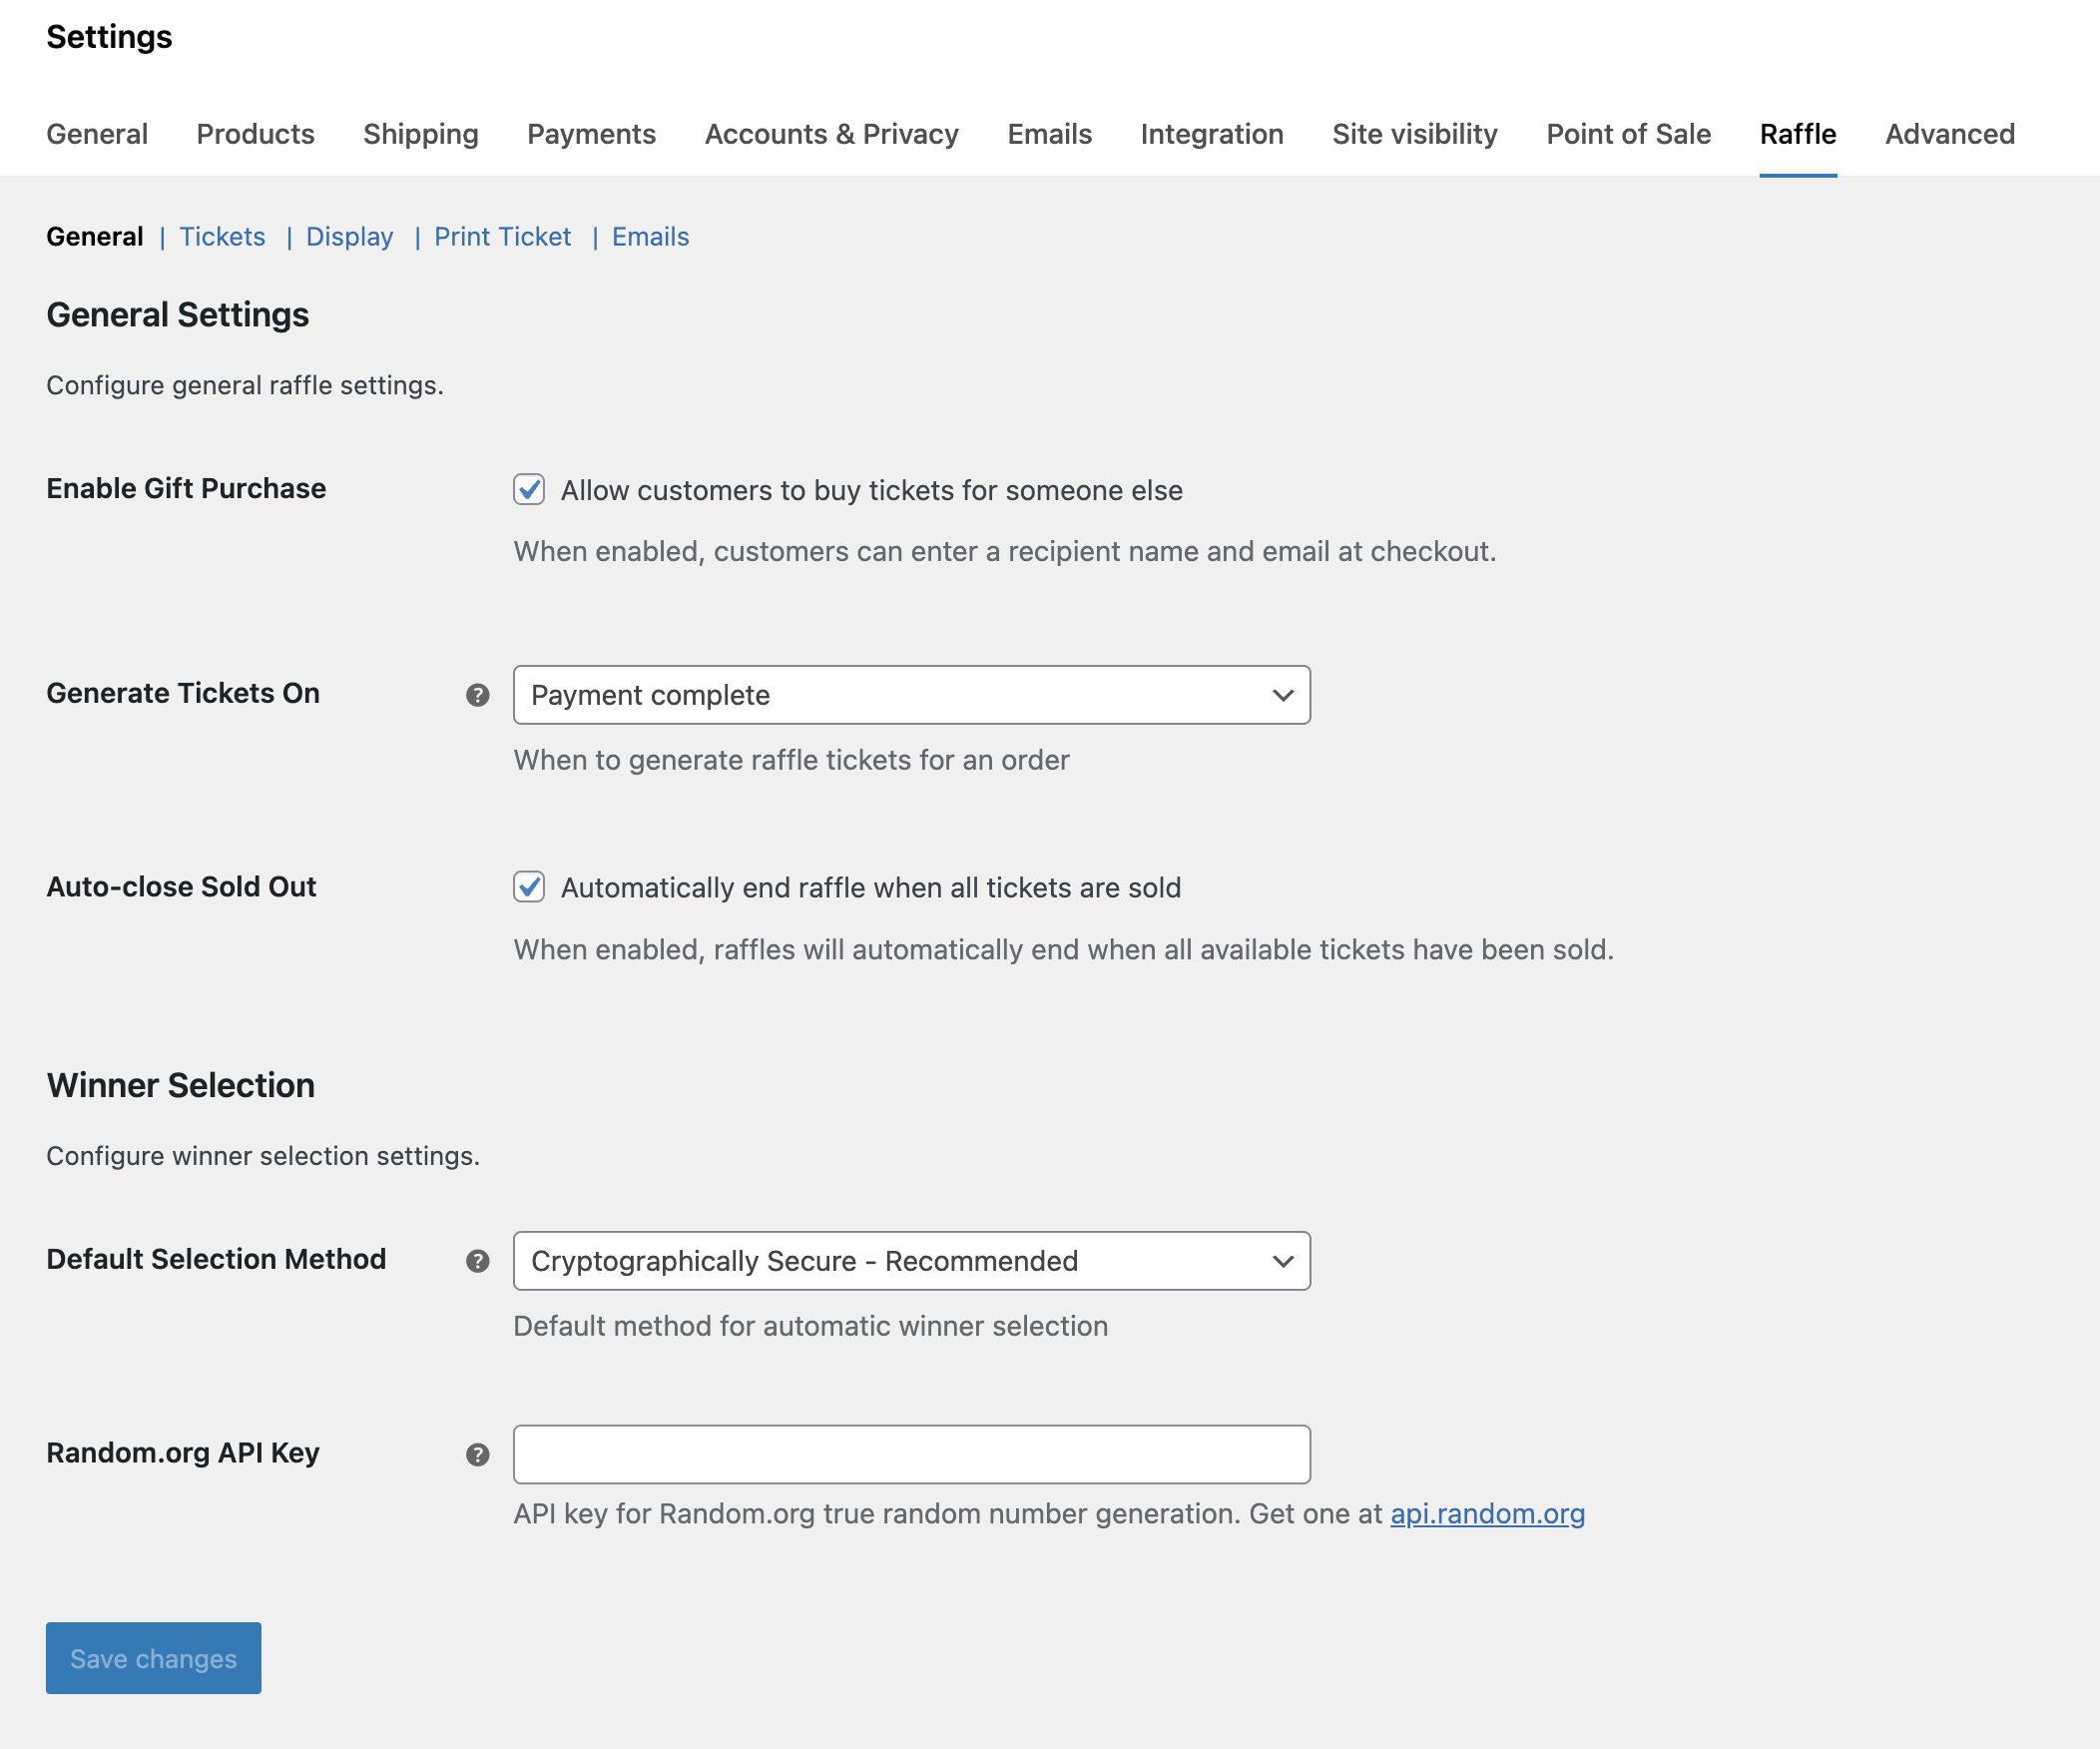Click the Save changes button

pos(152,1657)
